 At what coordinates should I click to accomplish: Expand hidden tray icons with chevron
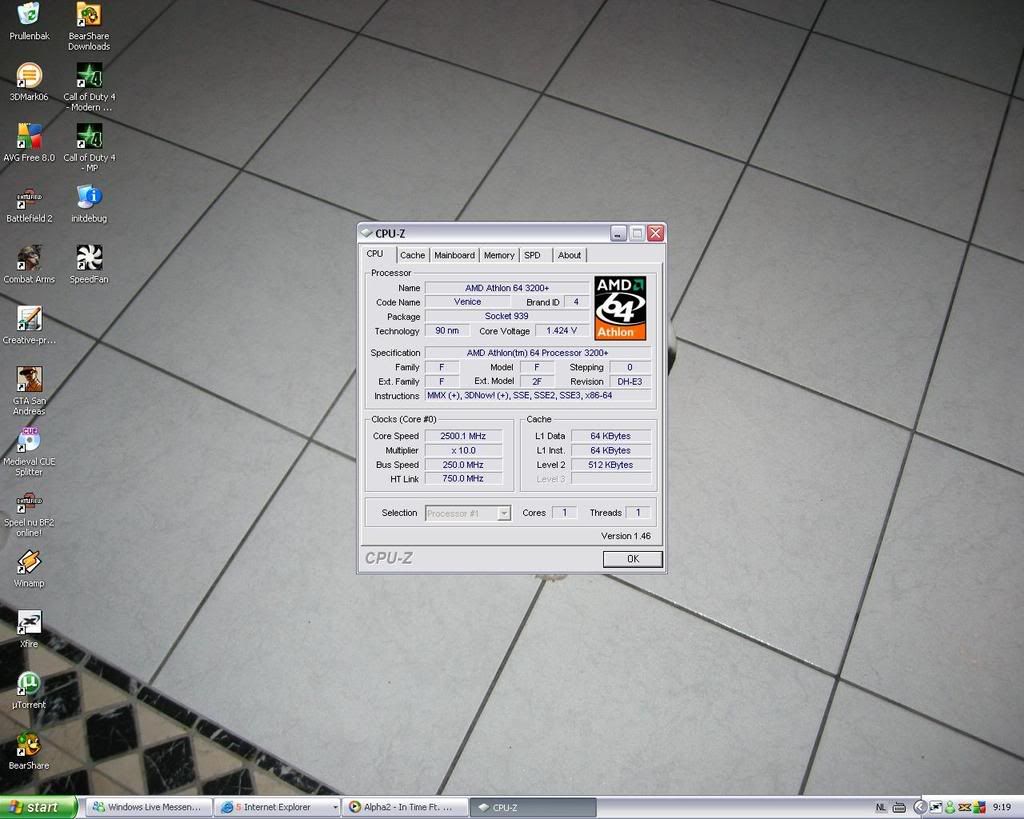pyautogui.click(x=920, y=807)
